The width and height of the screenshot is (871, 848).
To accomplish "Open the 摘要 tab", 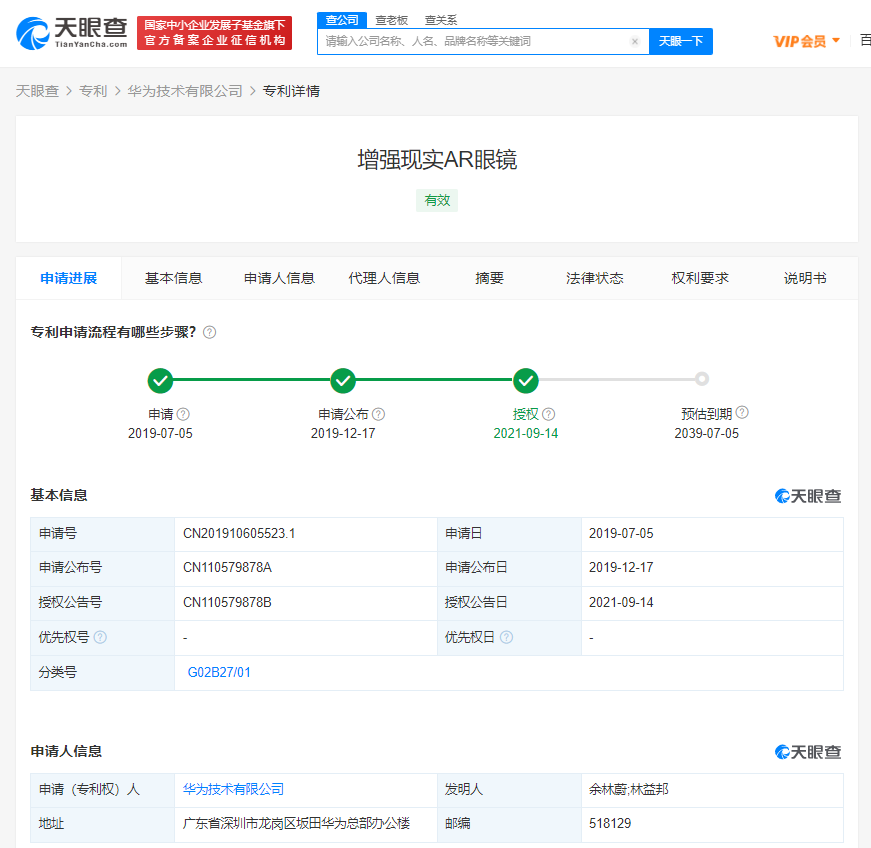I will [x=489, y=278].
